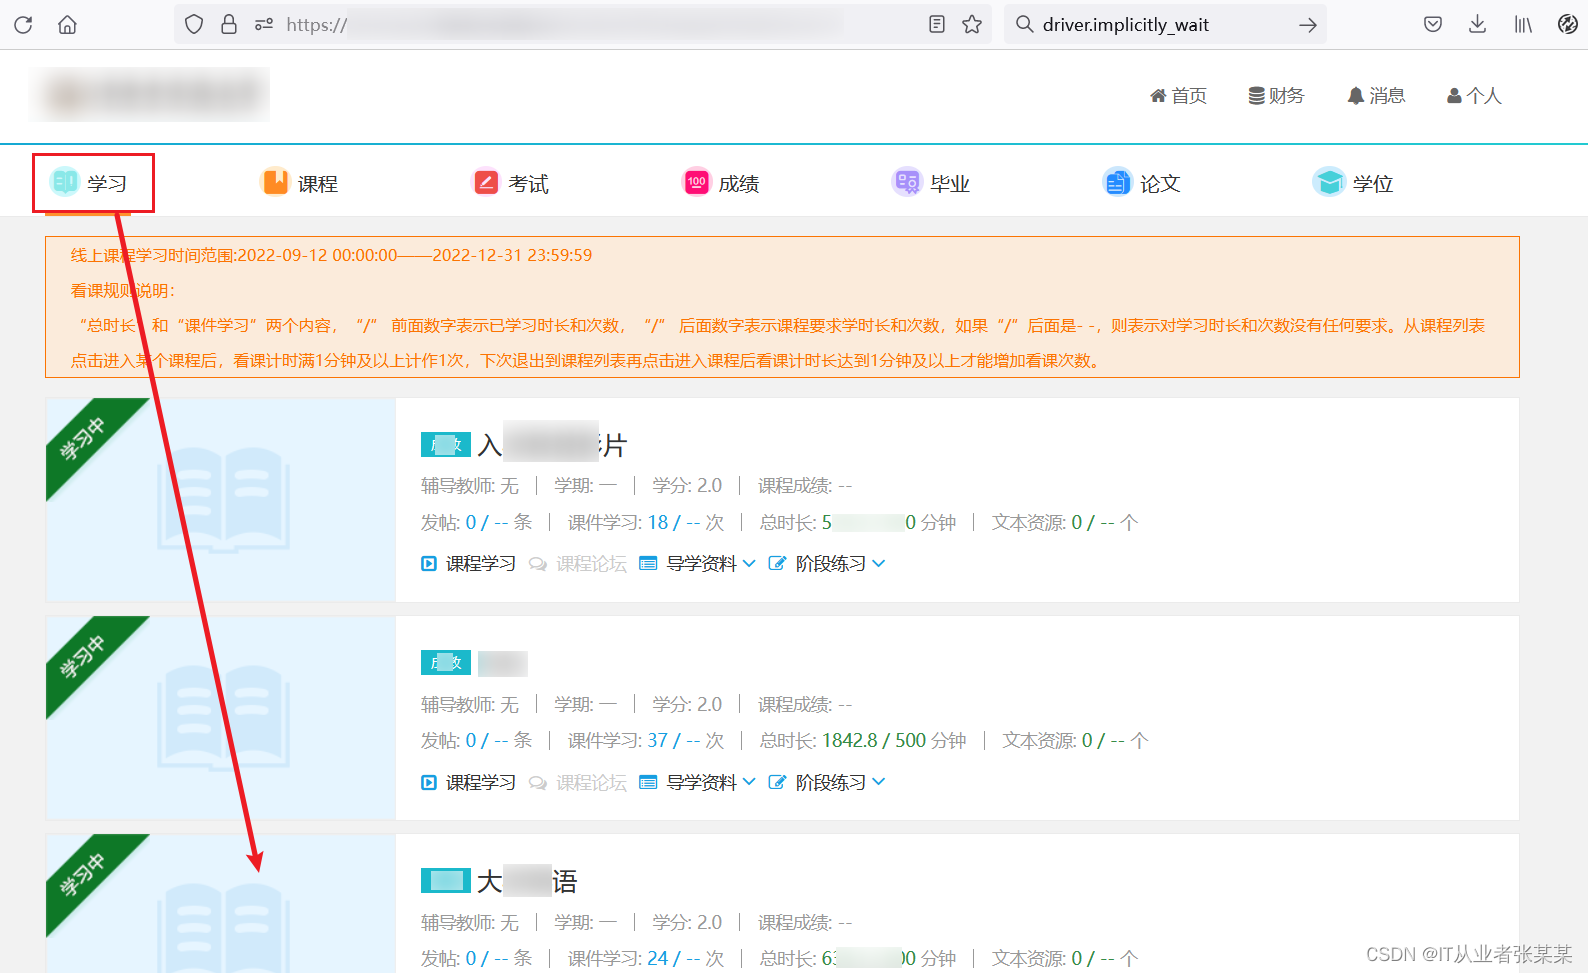Open 消息 notifications
1588x973 pixels.
(x=1376, y=96)
